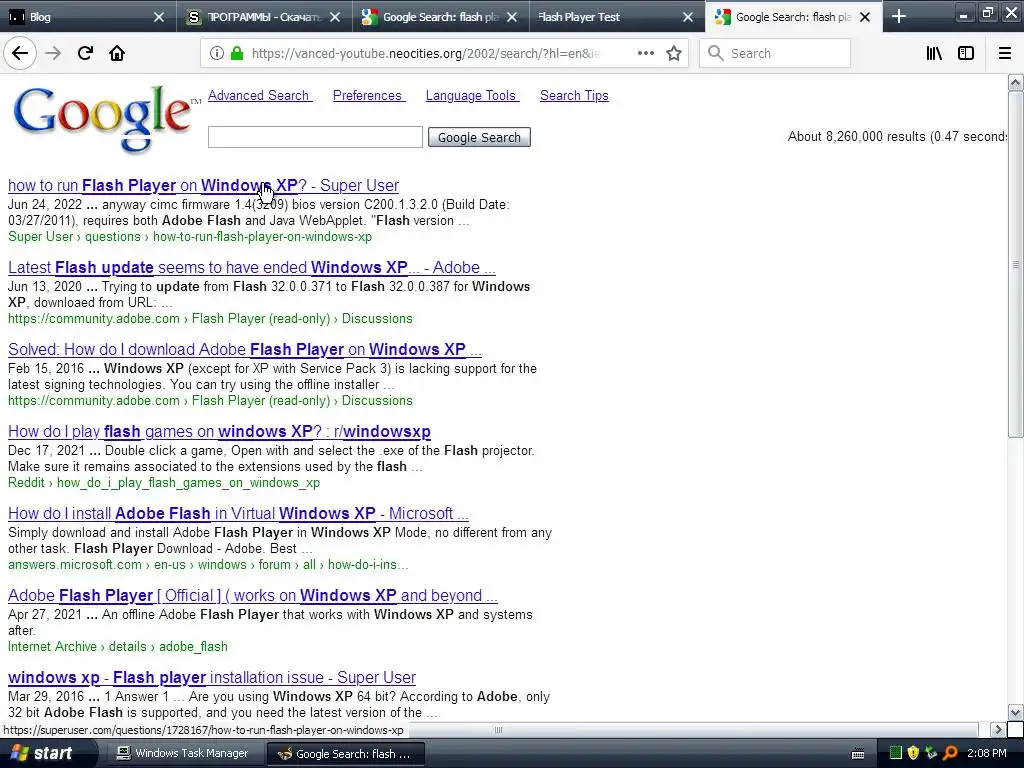Screen dimensions: 1024x768
Task: Click the taskbar clock 2:08 PM
Action: point(987,754)
